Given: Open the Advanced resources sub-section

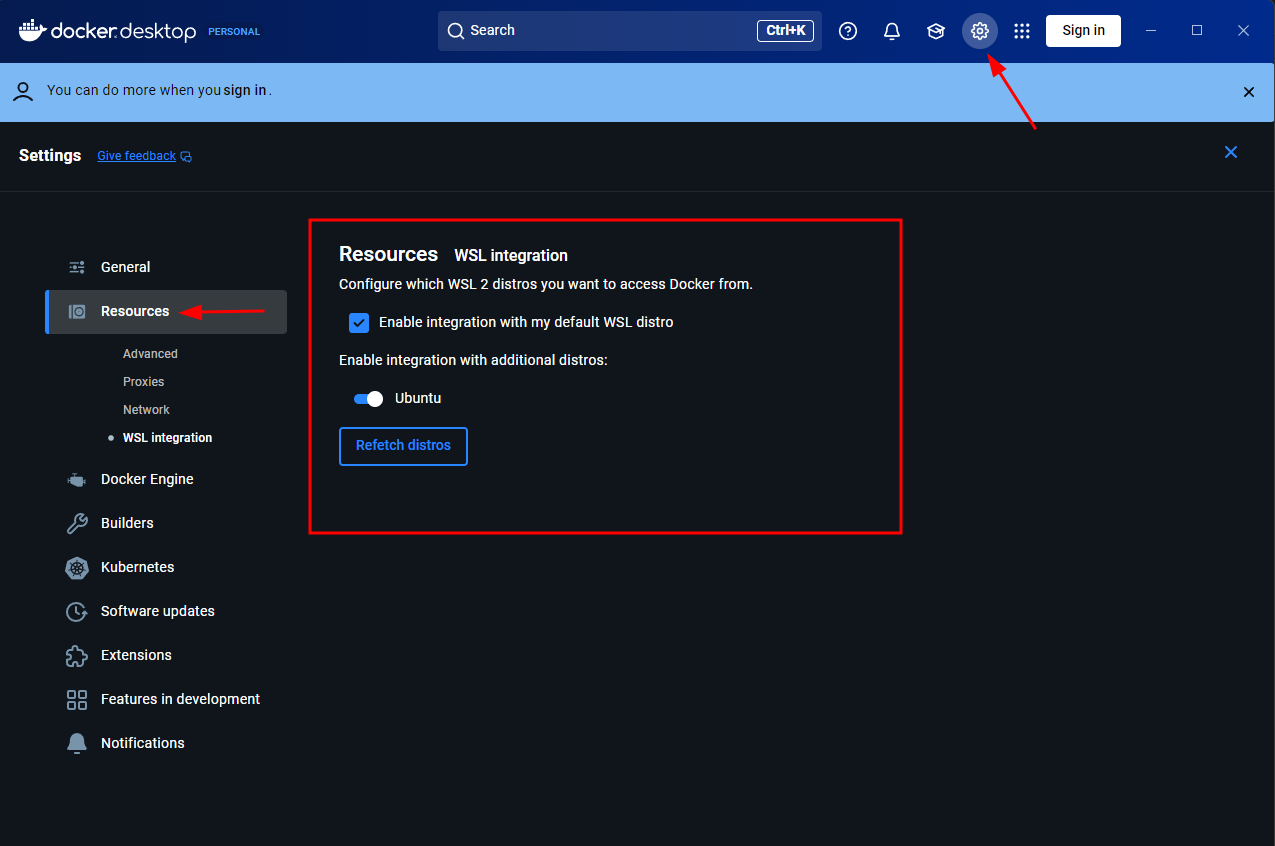Looking at the screenshot, I should 150,354.
